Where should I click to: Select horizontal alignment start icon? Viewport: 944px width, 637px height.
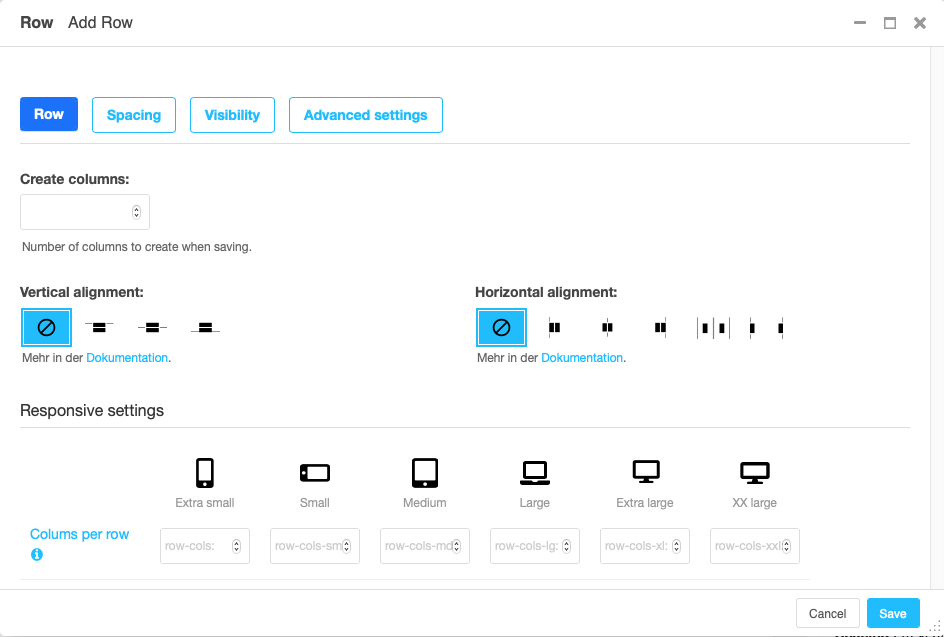point(554,327)
